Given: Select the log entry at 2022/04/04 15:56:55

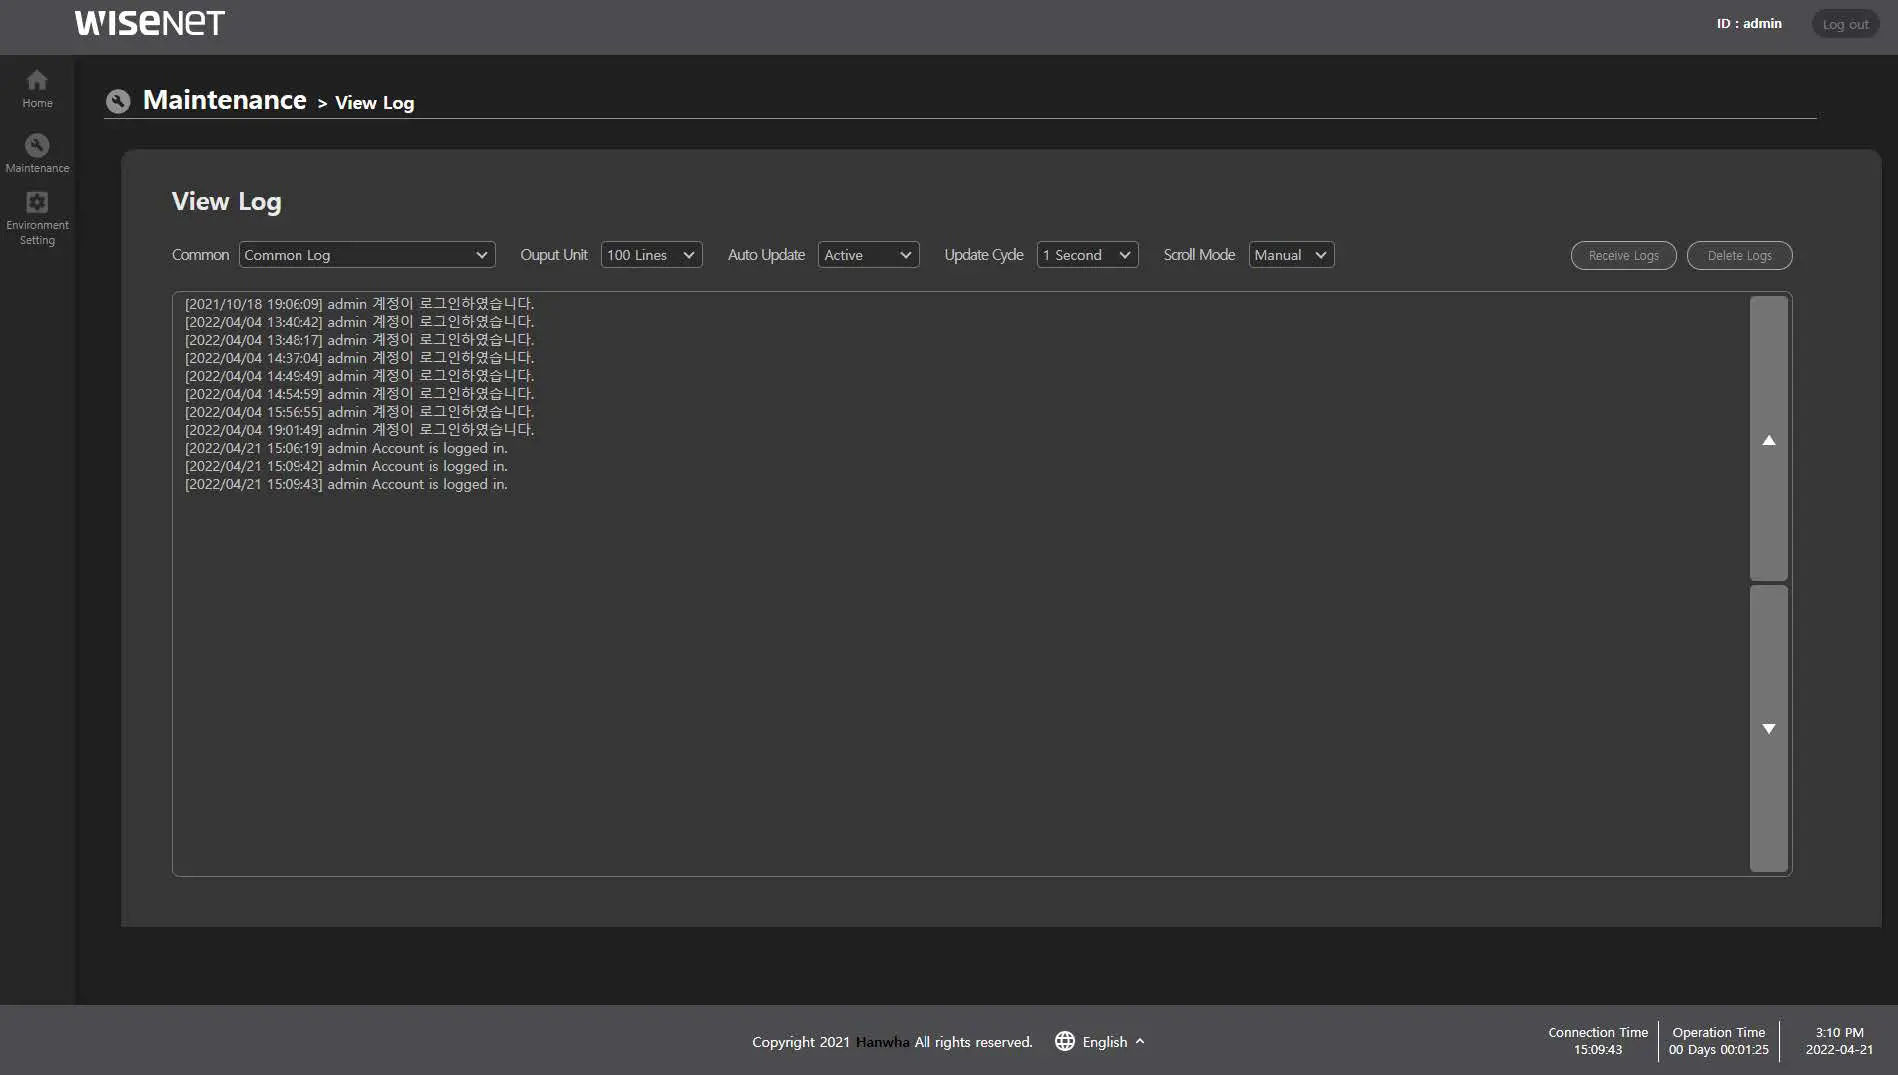Looking at the screenshot, I should 360,411.
